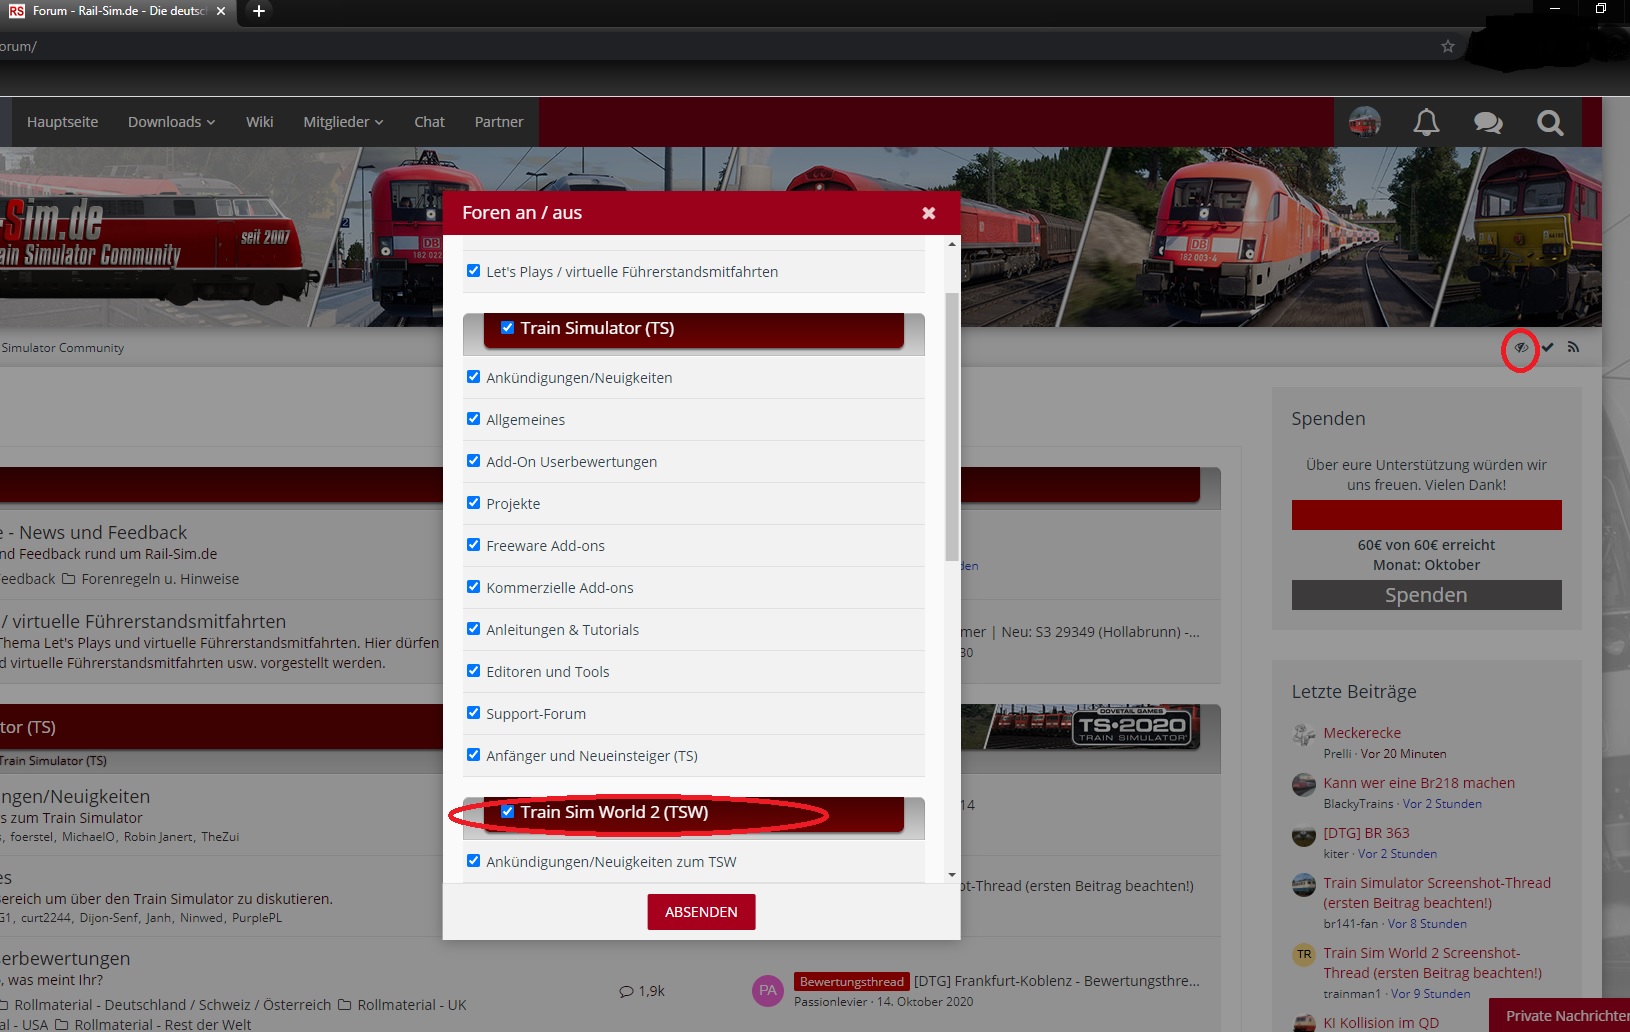The width and height of the screenshot is (1630, 1032).
Task: Open Forenregeln u. Hinweise subforum
Action: point(160,579)
